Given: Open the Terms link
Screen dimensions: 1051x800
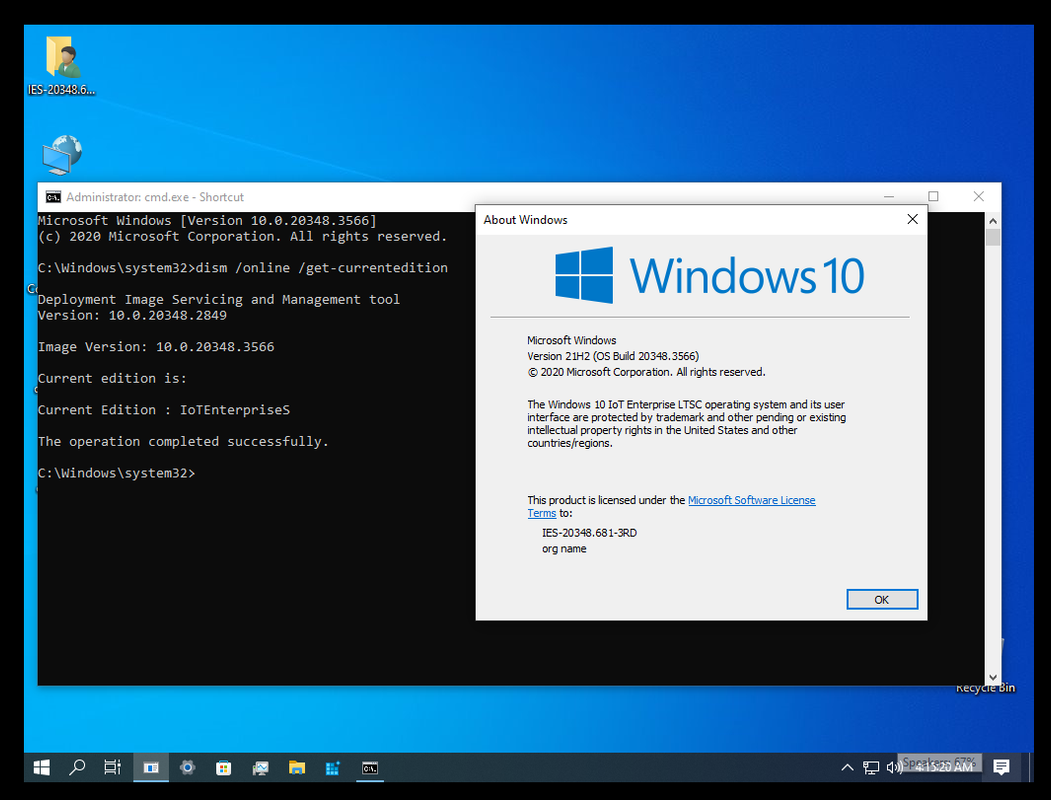Looking at the screenshot, I should click(542, 513).
